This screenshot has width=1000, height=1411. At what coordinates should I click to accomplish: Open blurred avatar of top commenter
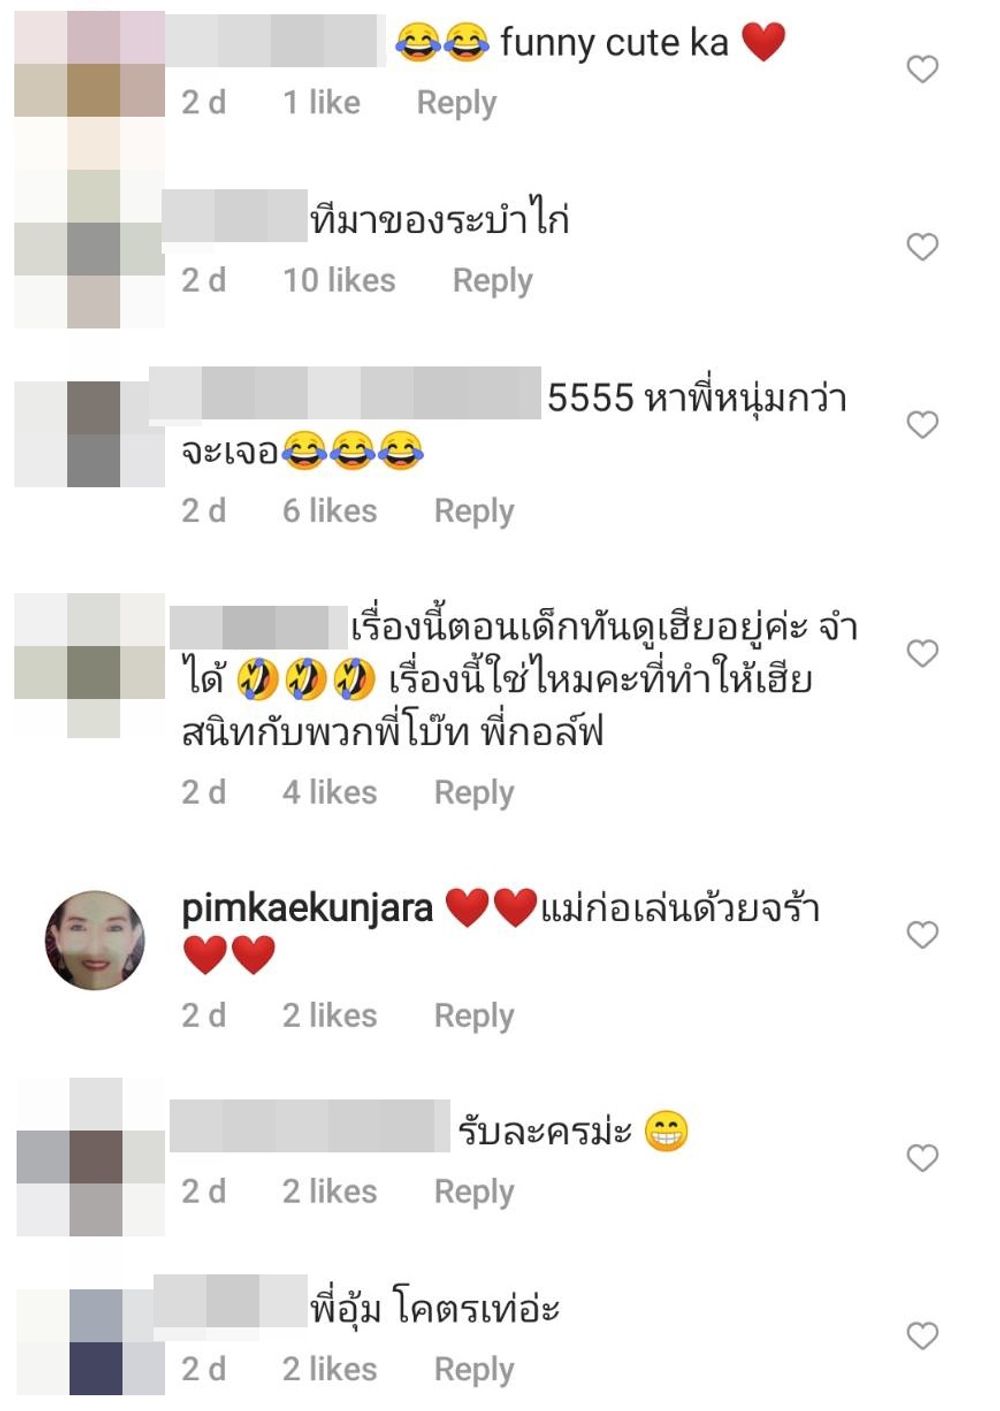click(x=90, y=64)
